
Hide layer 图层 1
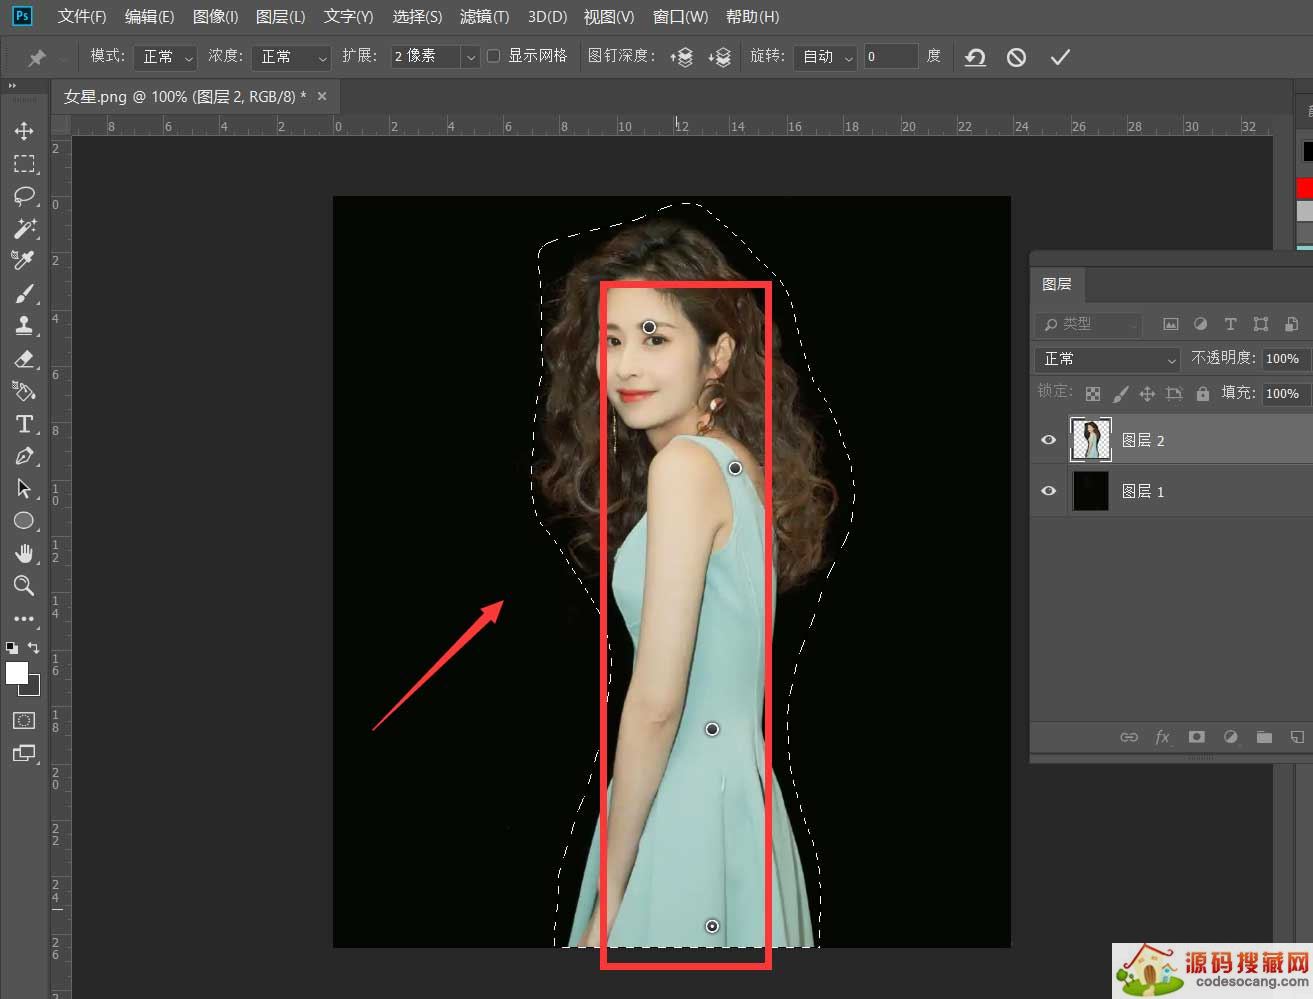tap(1048, 491)
